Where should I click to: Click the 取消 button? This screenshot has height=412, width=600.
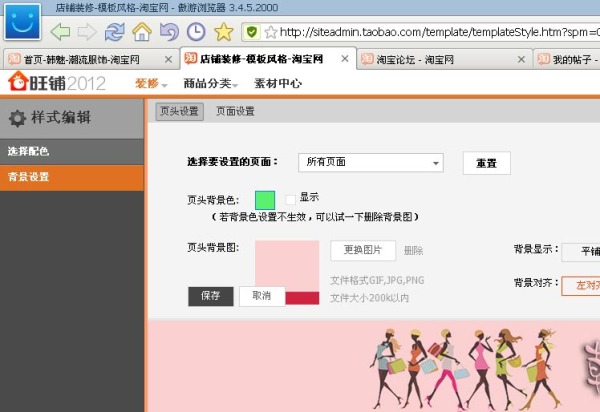(x=262, y=296)
